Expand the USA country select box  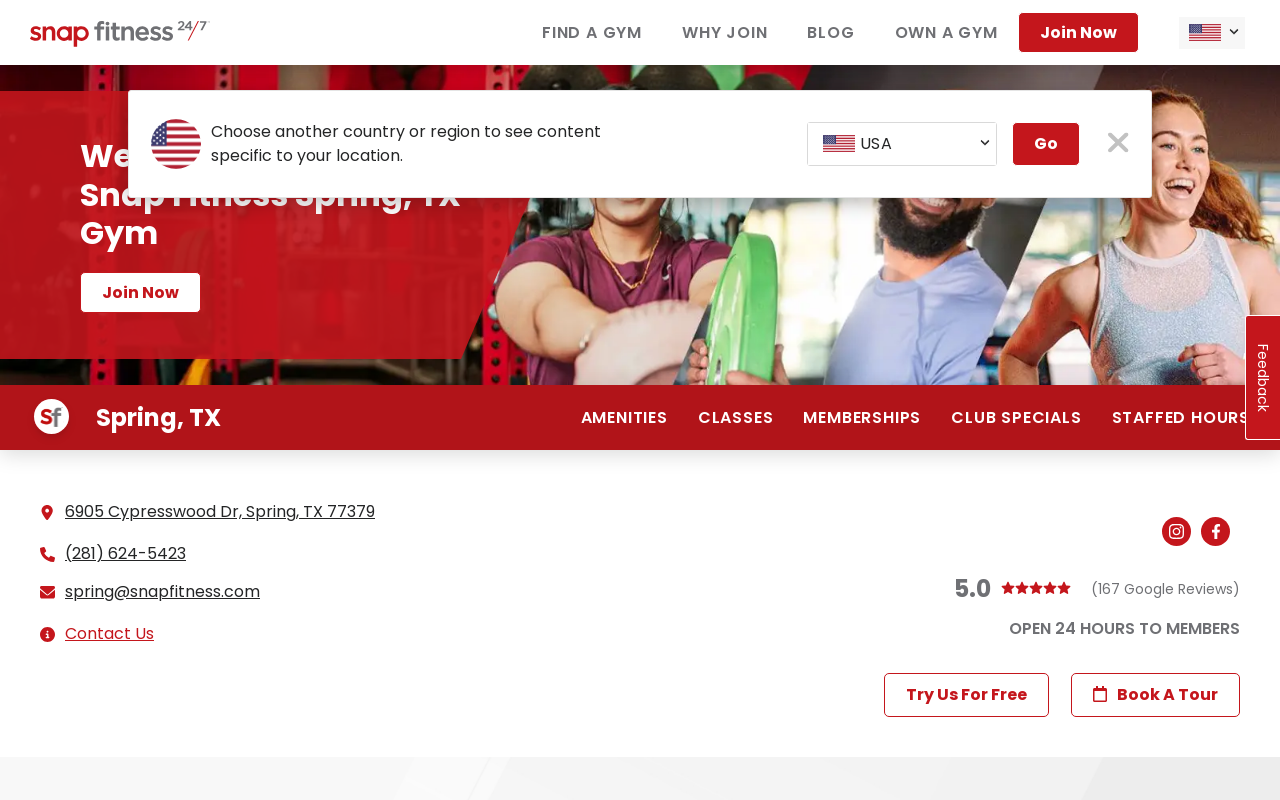tap(902, 144)
